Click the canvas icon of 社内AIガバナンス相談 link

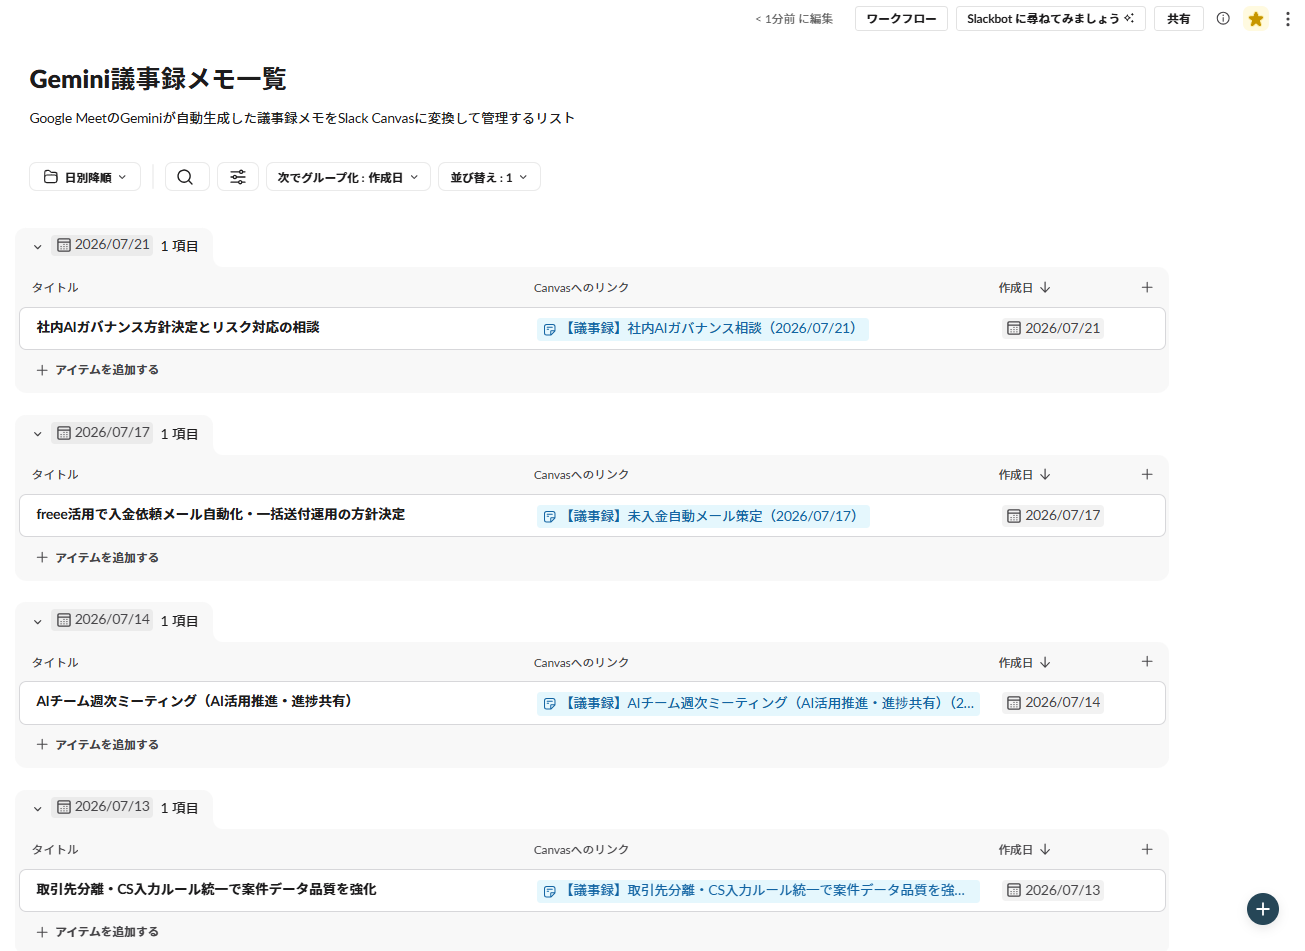[549, 329]
